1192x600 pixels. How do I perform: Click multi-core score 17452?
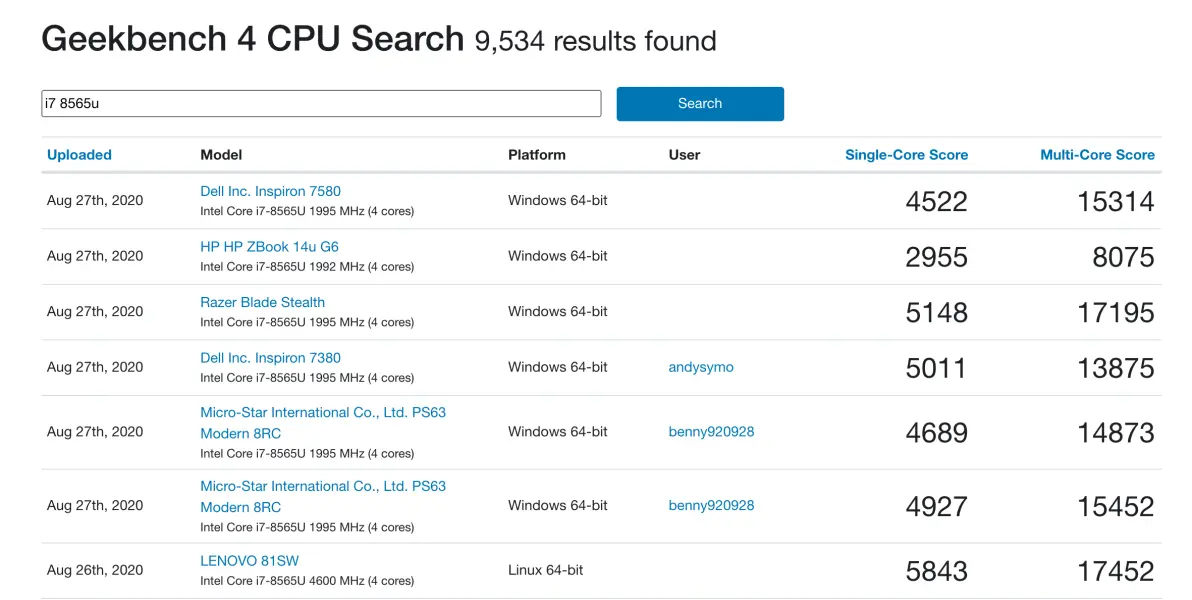tap(1115, 571)
